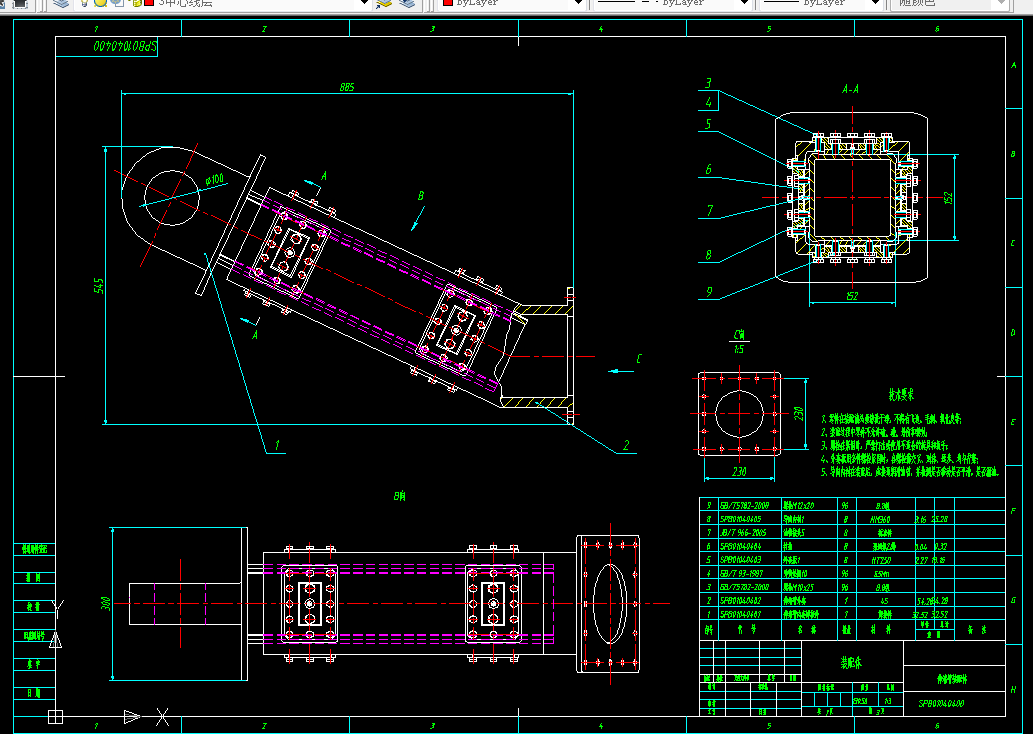The width and height of the screenshot is (1033, 734).
Task: Click the Make Object's Layer Current icon
Action: [x=383, y=3]
